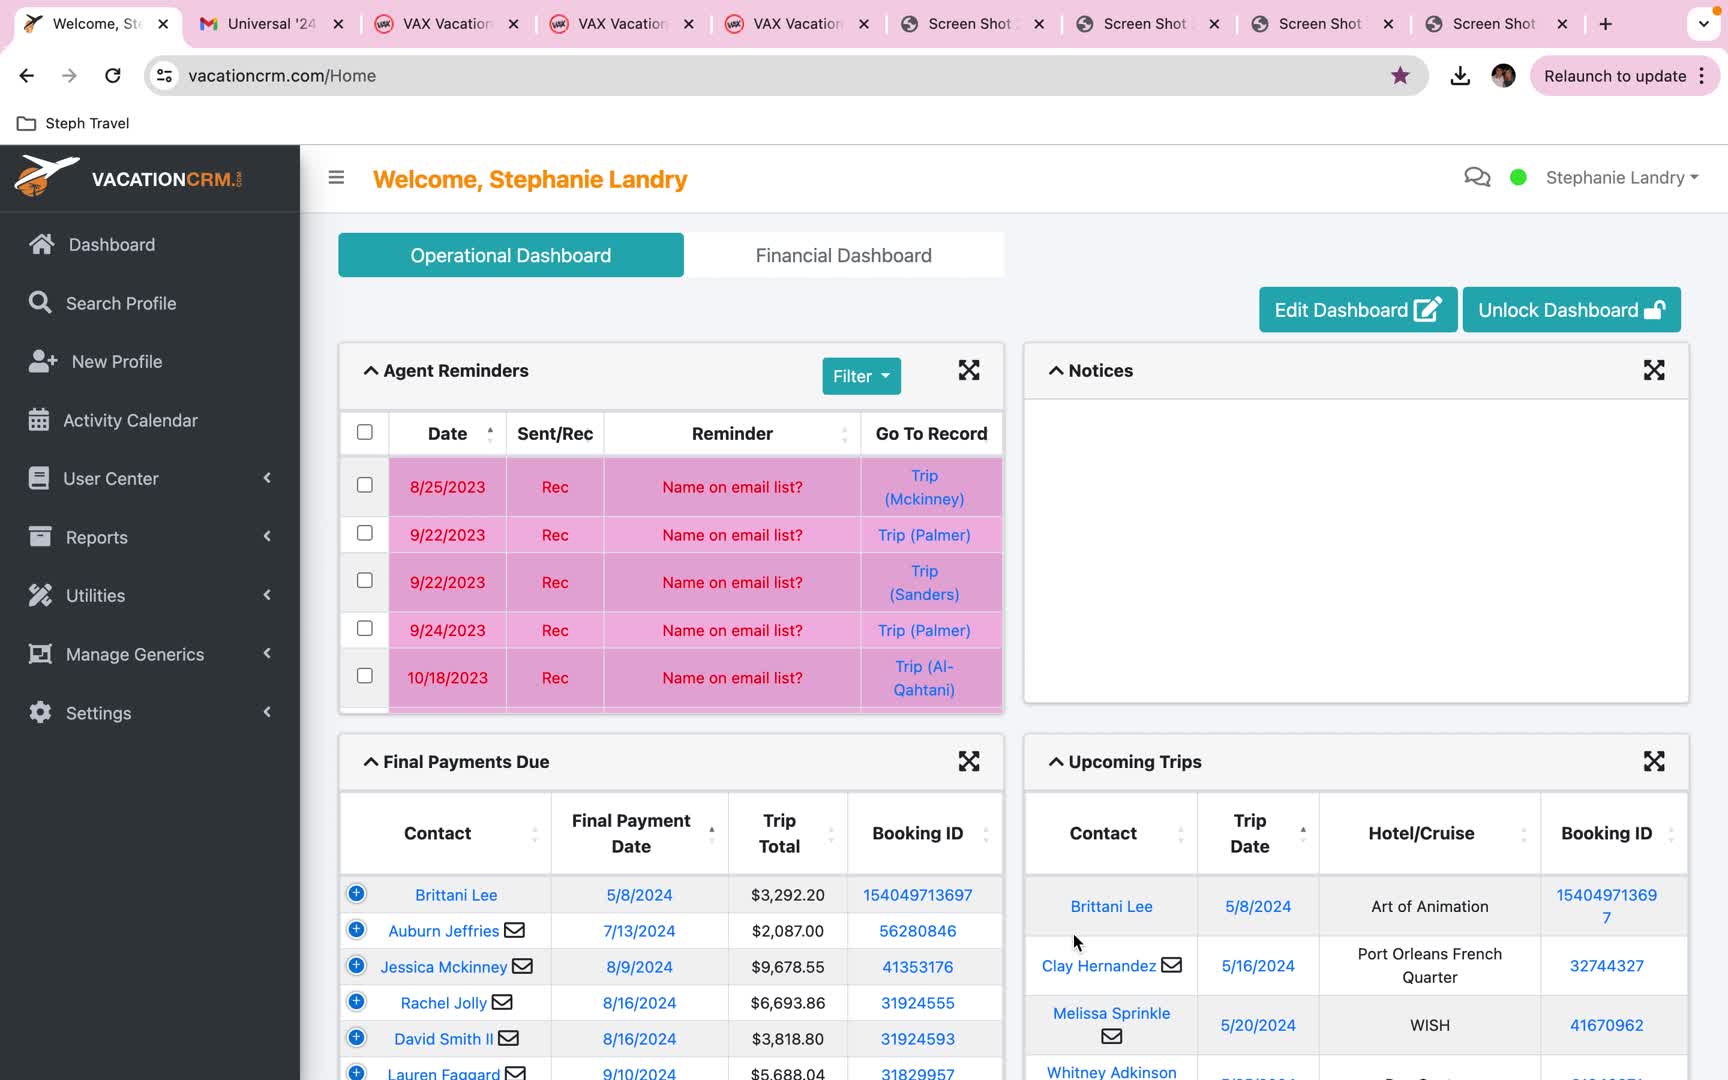Bookmark star in the address bar
Image resolution: width=1728 pixels, height=1080 pixels.
[x=1400, y=75]
